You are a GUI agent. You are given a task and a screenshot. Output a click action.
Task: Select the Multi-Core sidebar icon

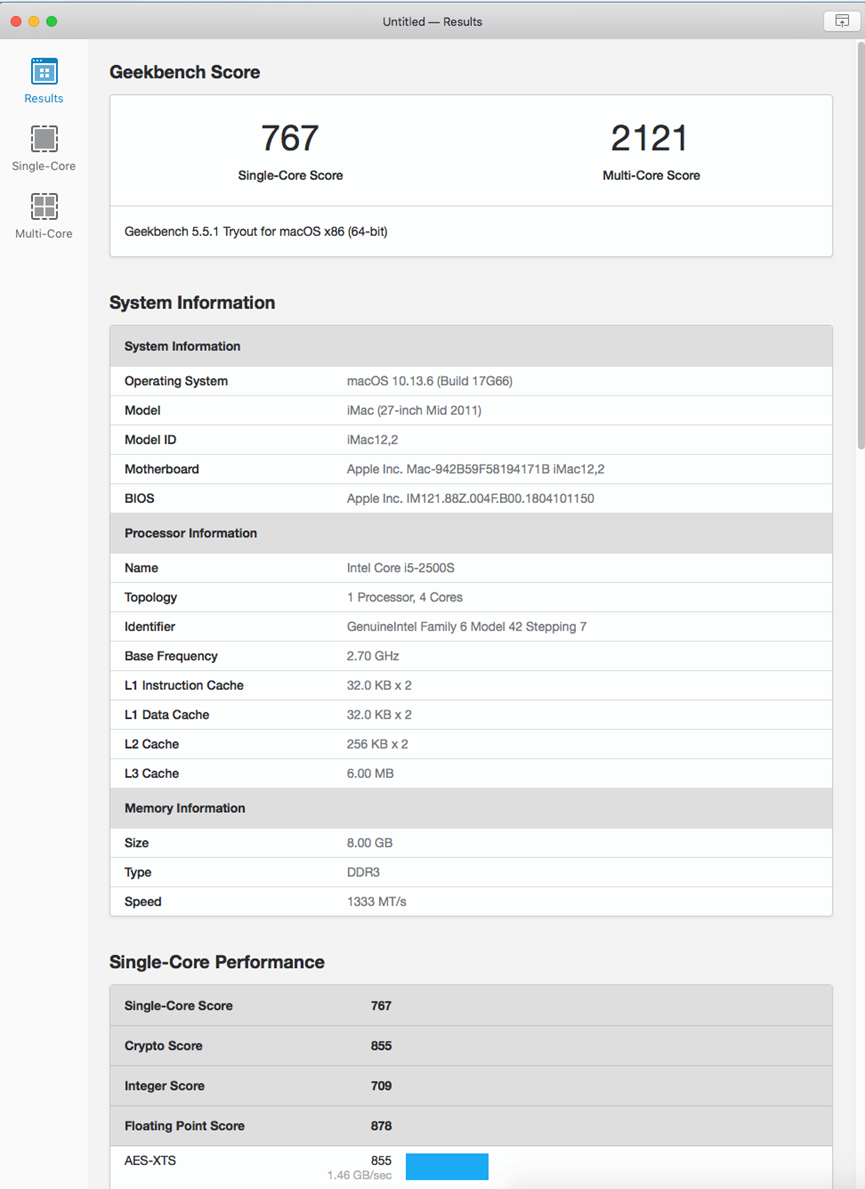click(x=44, y=207)
